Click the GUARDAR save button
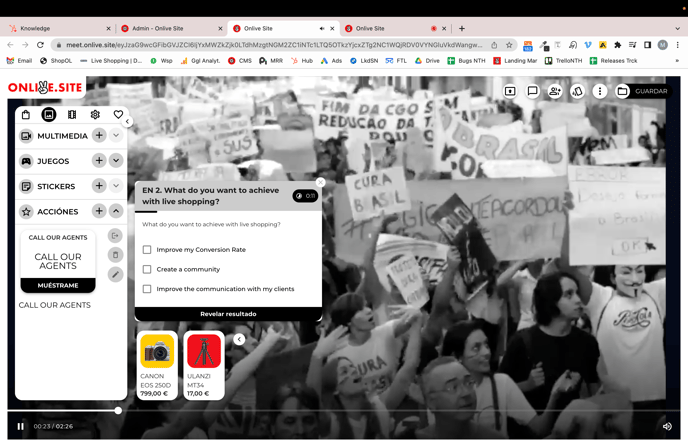 [x=651, y=91]
